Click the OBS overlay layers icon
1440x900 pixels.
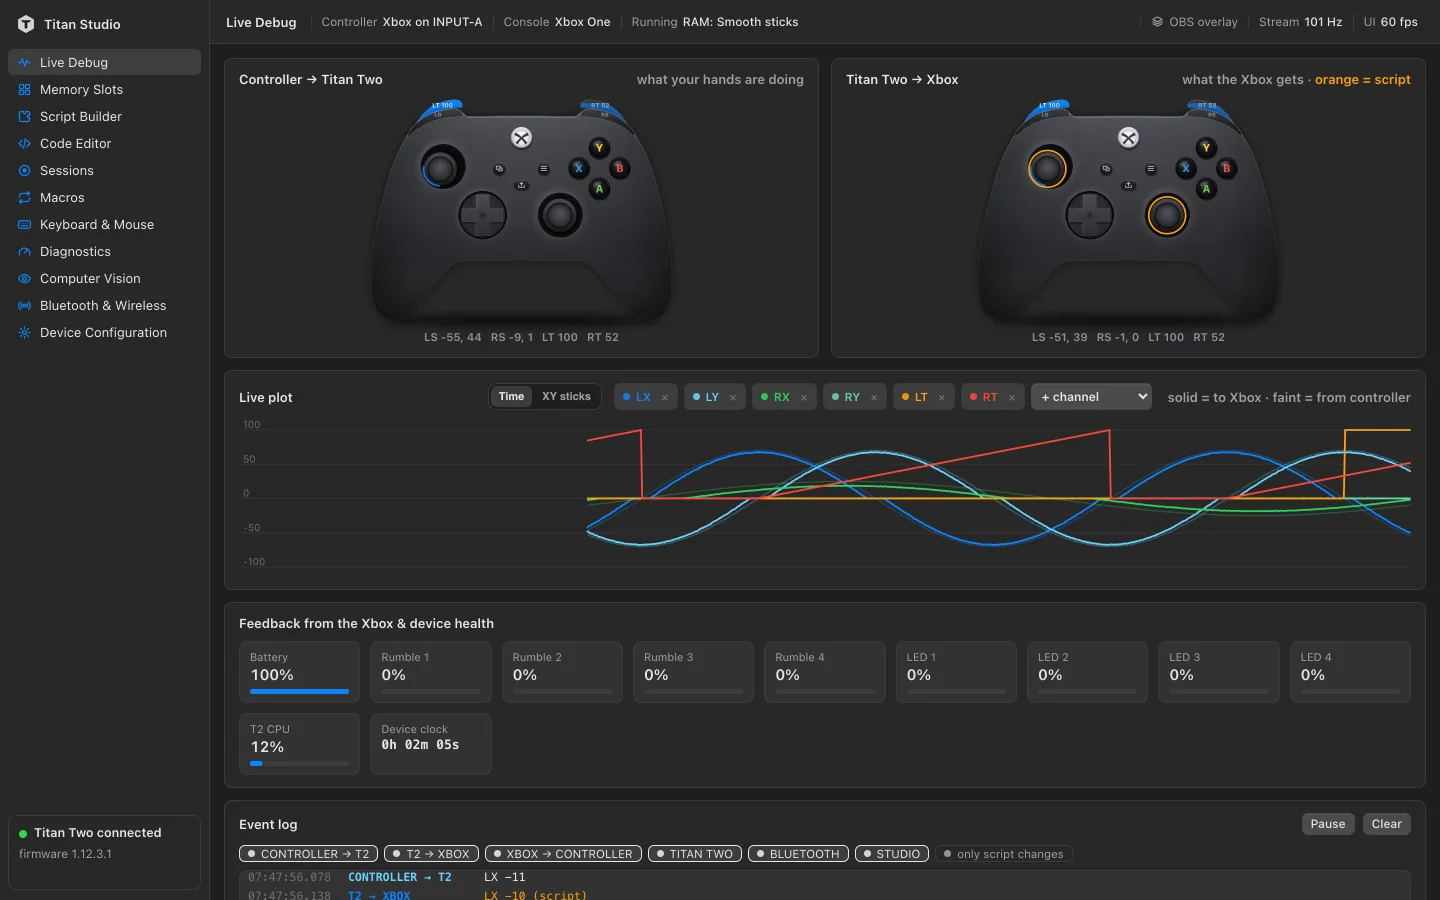pos(1157,21)
